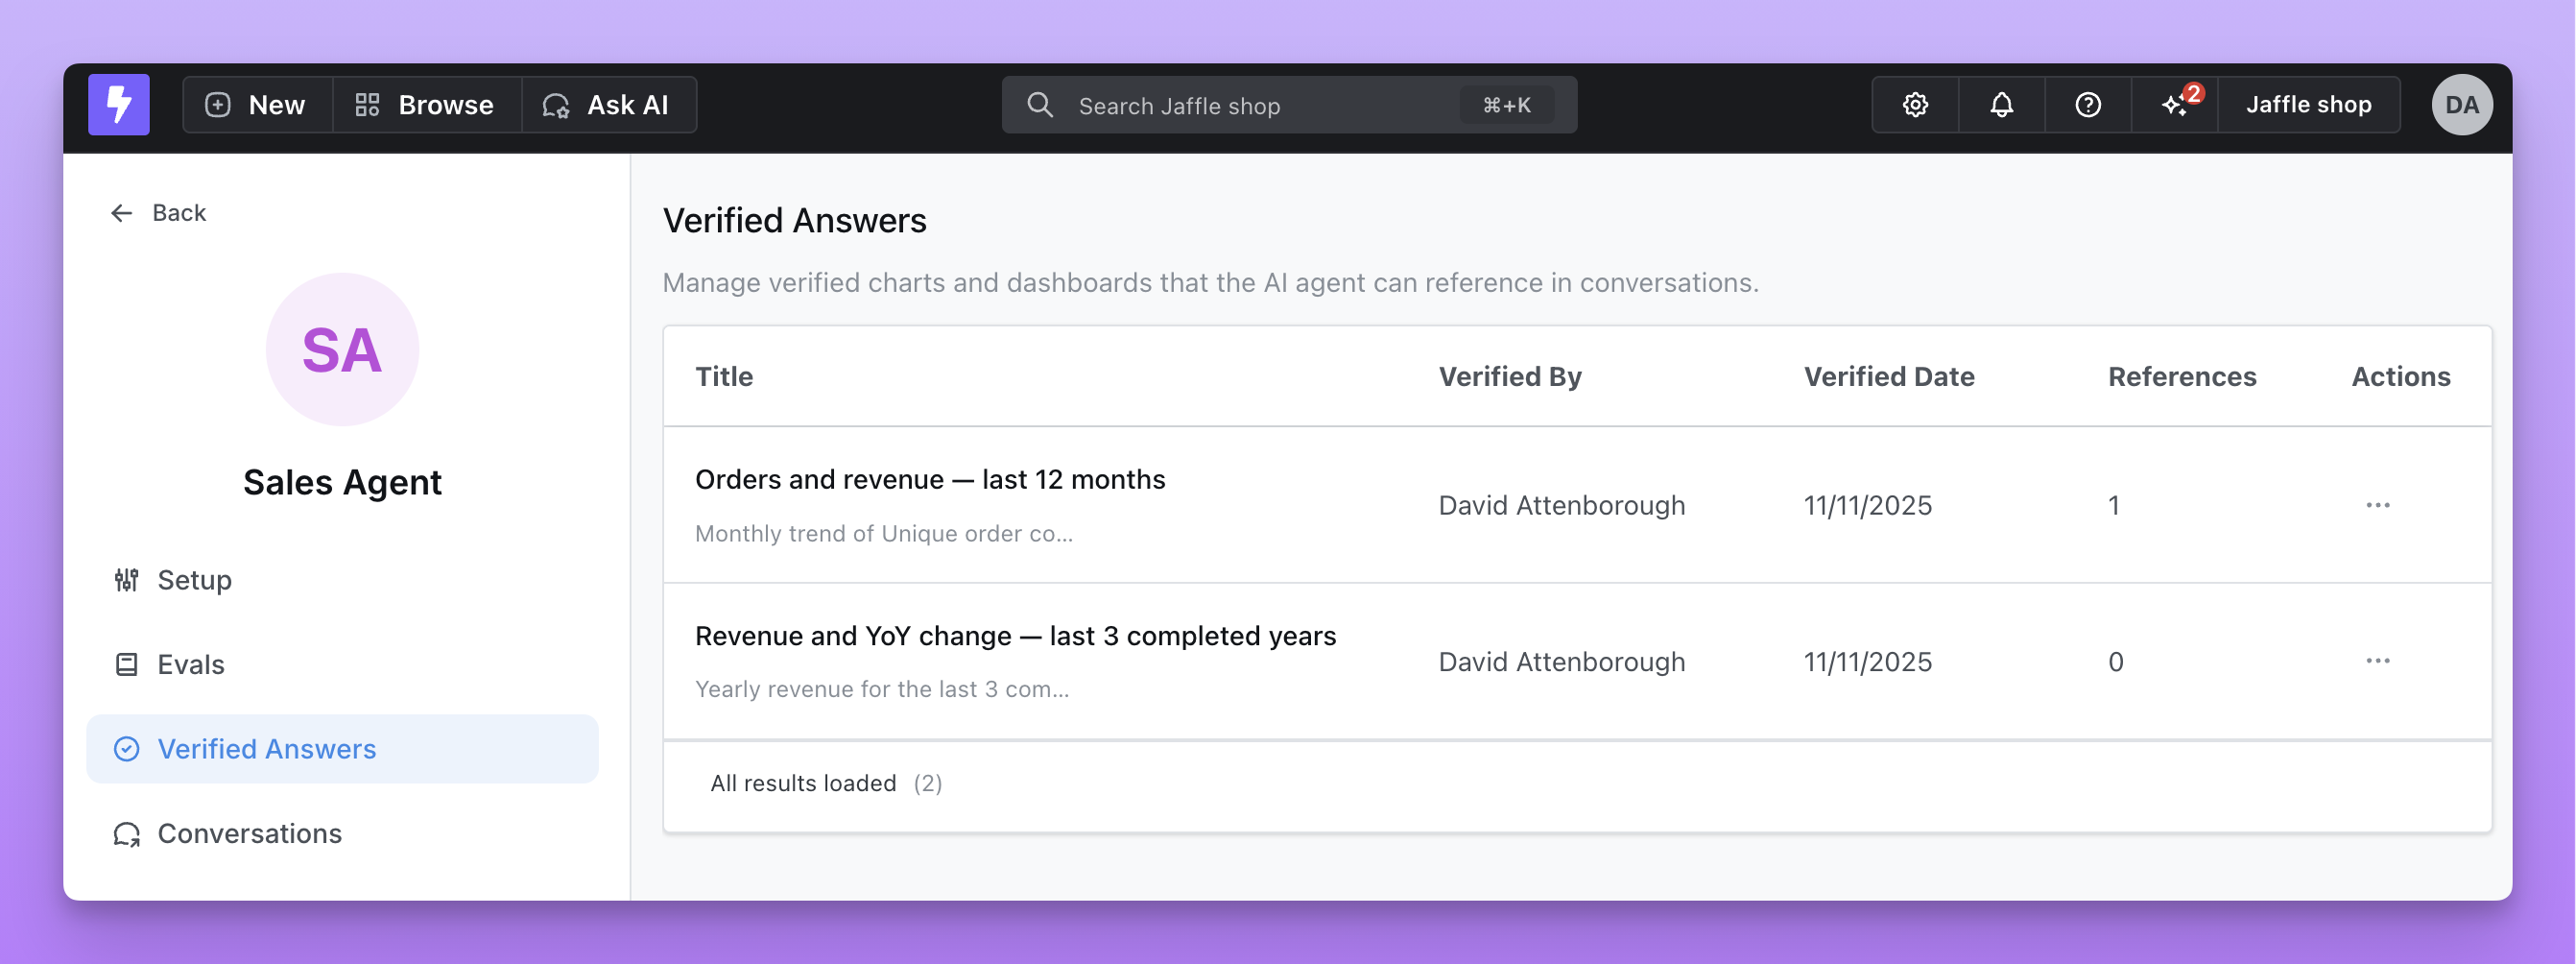Open Setup from the sidebar
This screenshot has height=964, width=2576.
194,580
